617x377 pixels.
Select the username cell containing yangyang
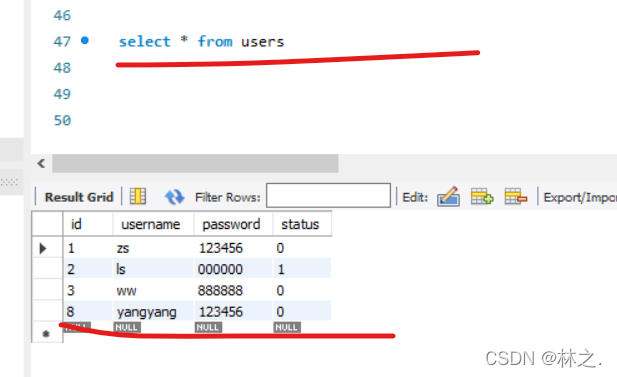(153, 312)
